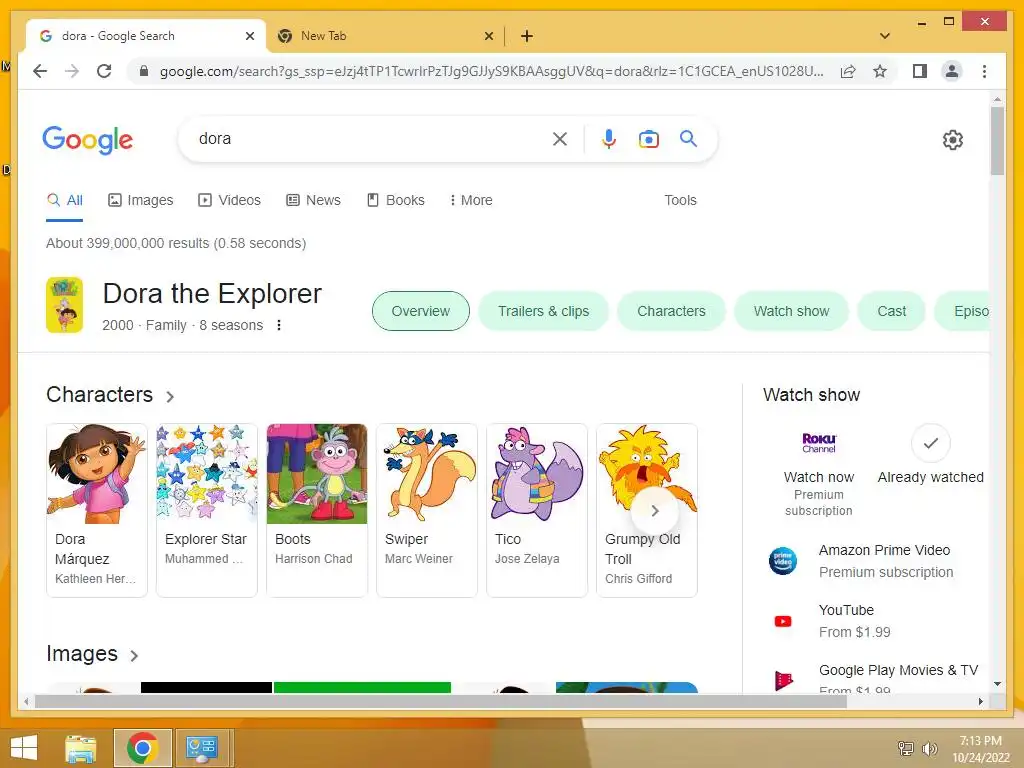Click the Roku Channel logo
The height and width of the screenshot is (768, 1024).
[819, 443]
